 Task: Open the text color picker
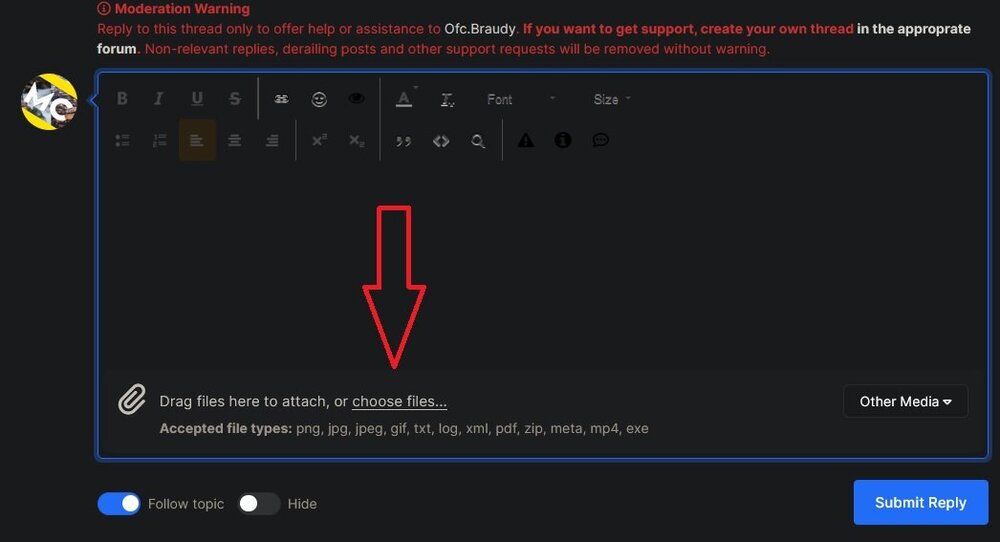[404, 99]
